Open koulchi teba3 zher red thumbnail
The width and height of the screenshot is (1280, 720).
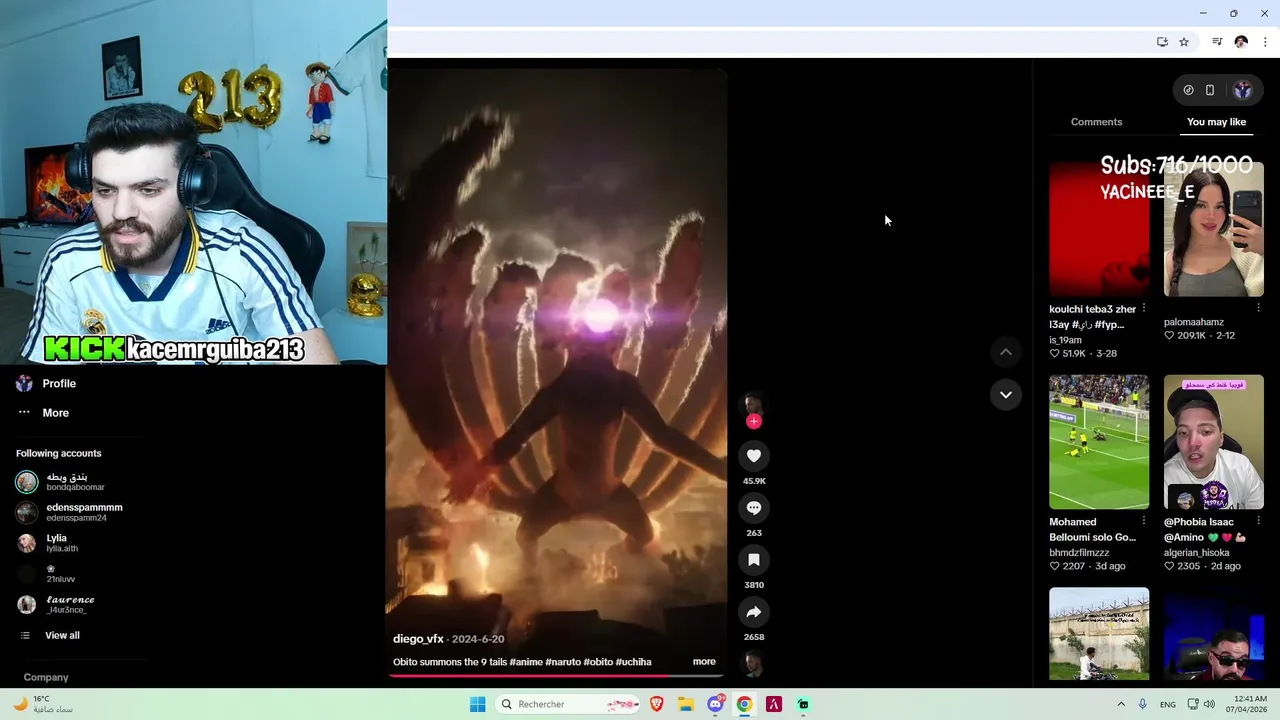1099,229
